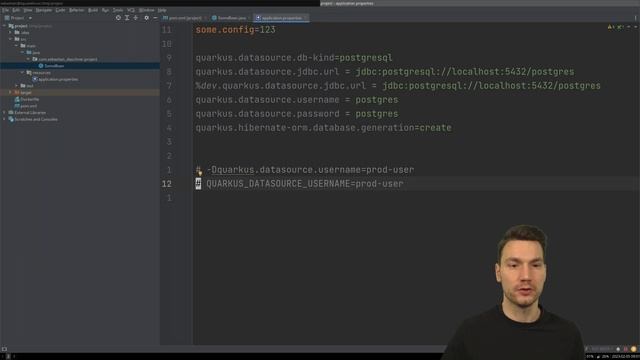The image size is (640, 360).
Task: Open the Tools menu
Action: point(118,10)
